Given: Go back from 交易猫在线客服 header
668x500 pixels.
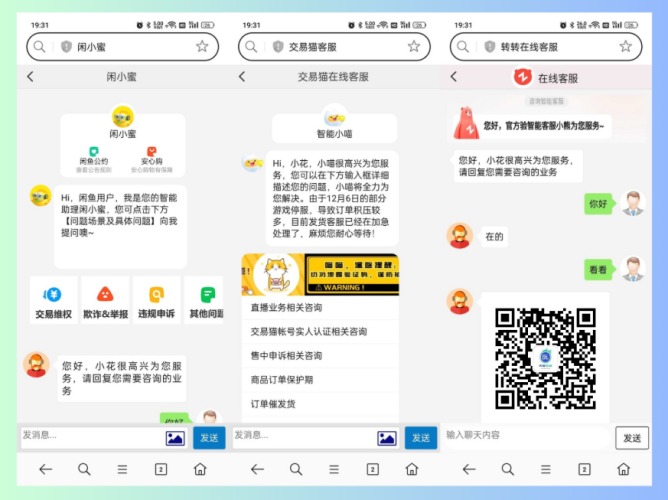Looking at the screenshot, I should (x=242, y=77).
